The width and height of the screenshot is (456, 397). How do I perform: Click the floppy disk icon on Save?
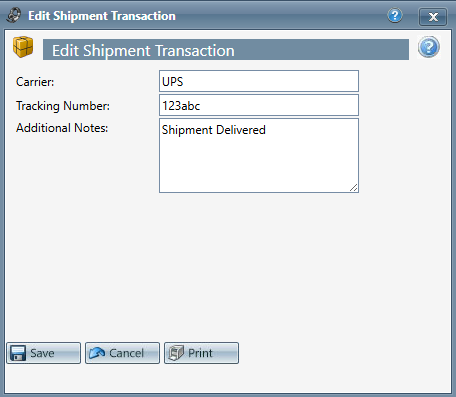[x=18, y=353]
